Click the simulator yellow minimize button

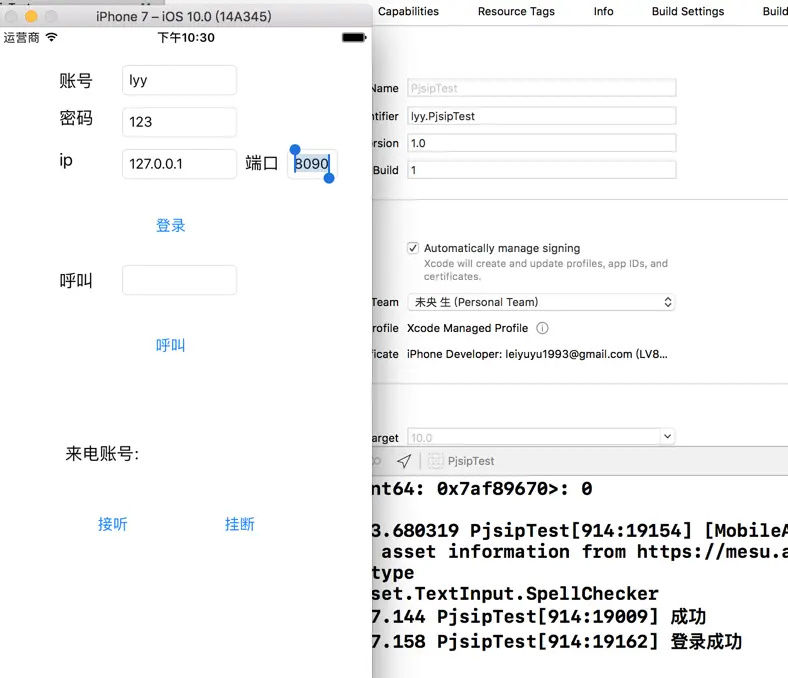pyautogui.click(x=31, y=17)
